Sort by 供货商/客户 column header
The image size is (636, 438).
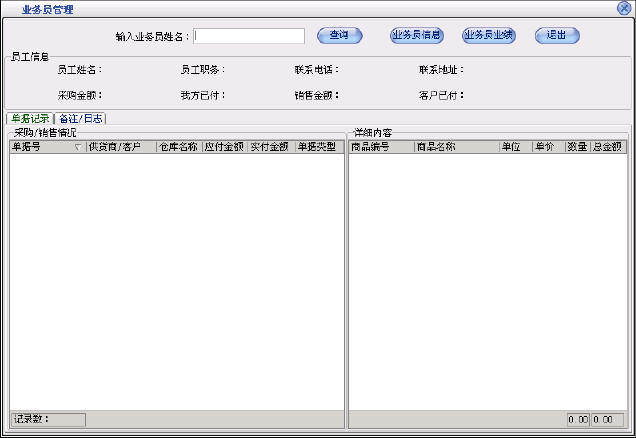(120, 147)
